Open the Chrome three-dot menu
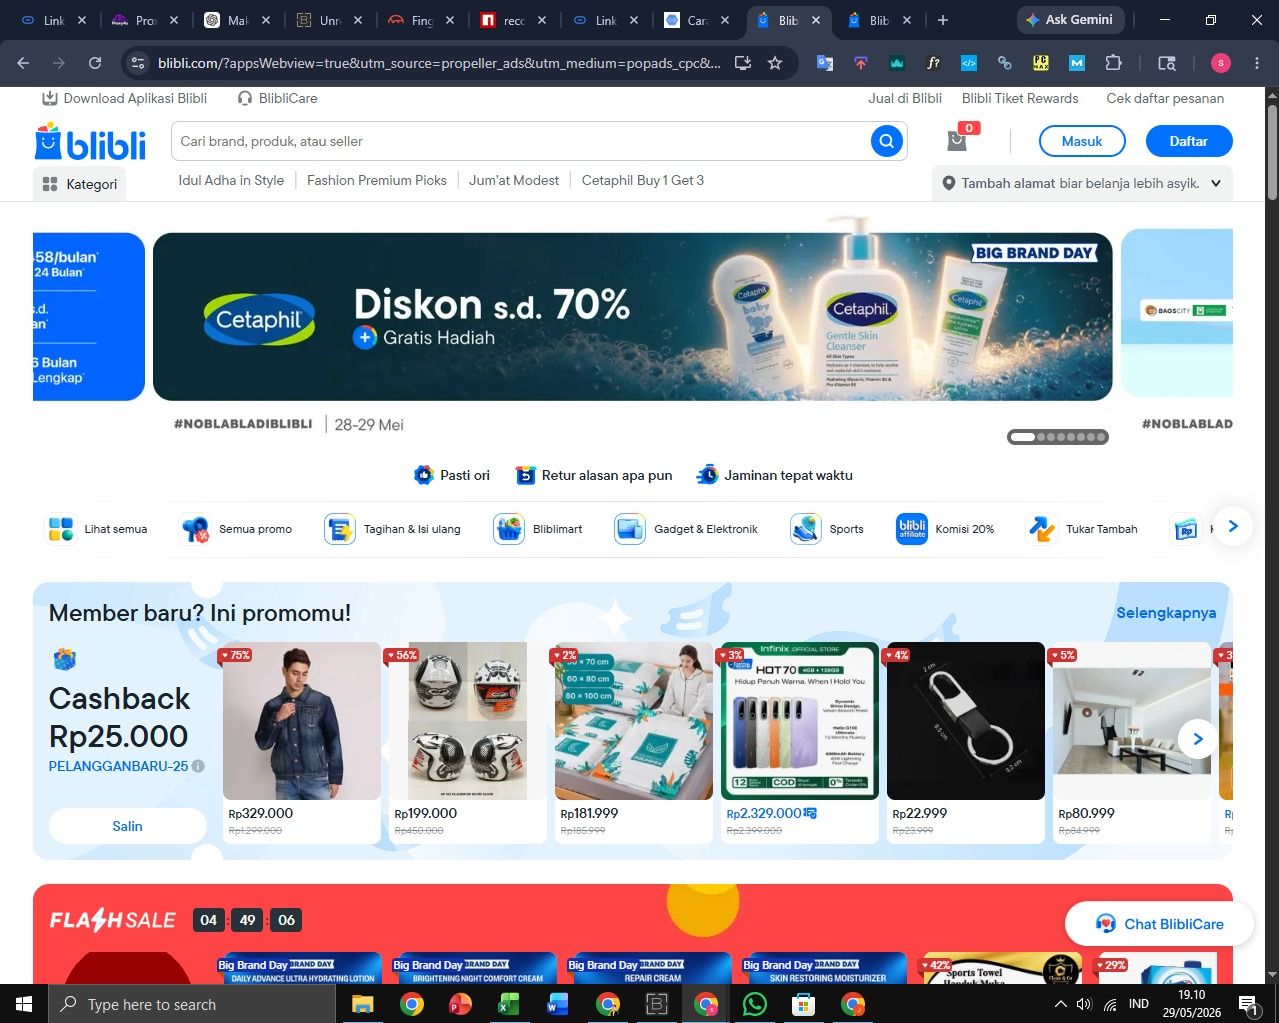Screen dimensions: 1279x1023 click(x=1257, y=63)
